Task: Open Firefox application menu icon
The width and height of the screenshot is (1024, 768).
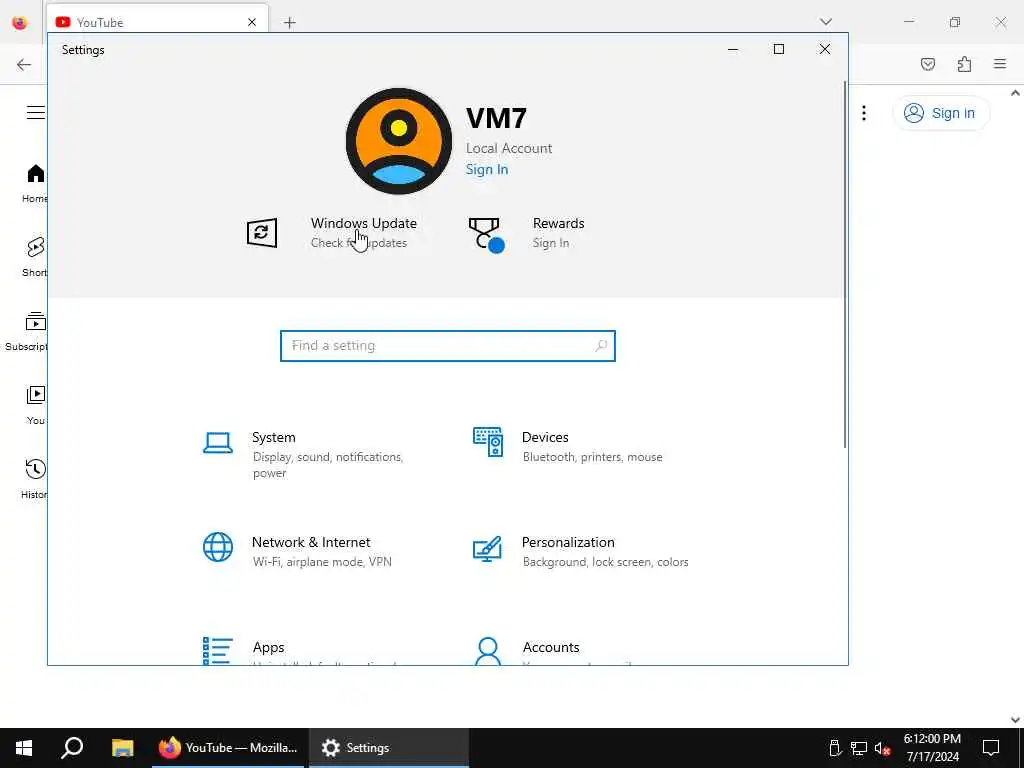Action: tap(1000, 64)
